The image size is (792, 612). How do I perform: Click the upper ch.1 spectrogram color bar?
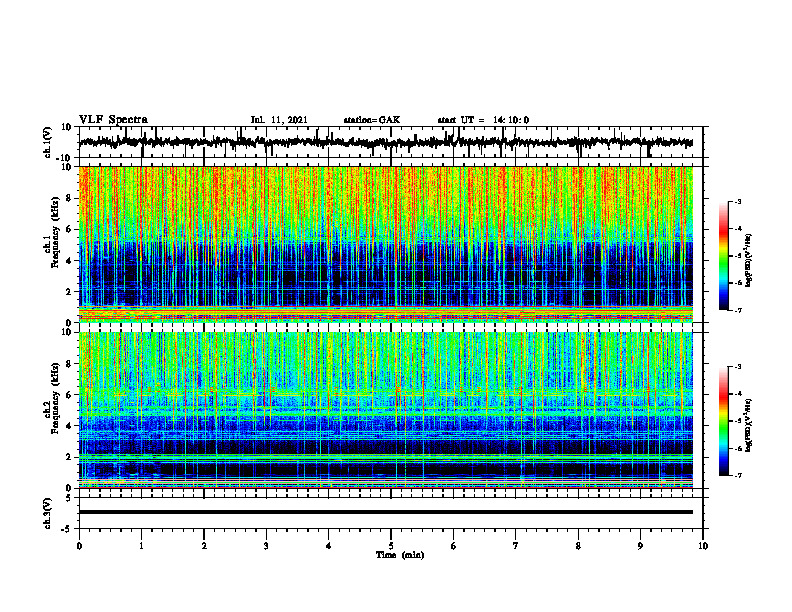tap(723, 256)
